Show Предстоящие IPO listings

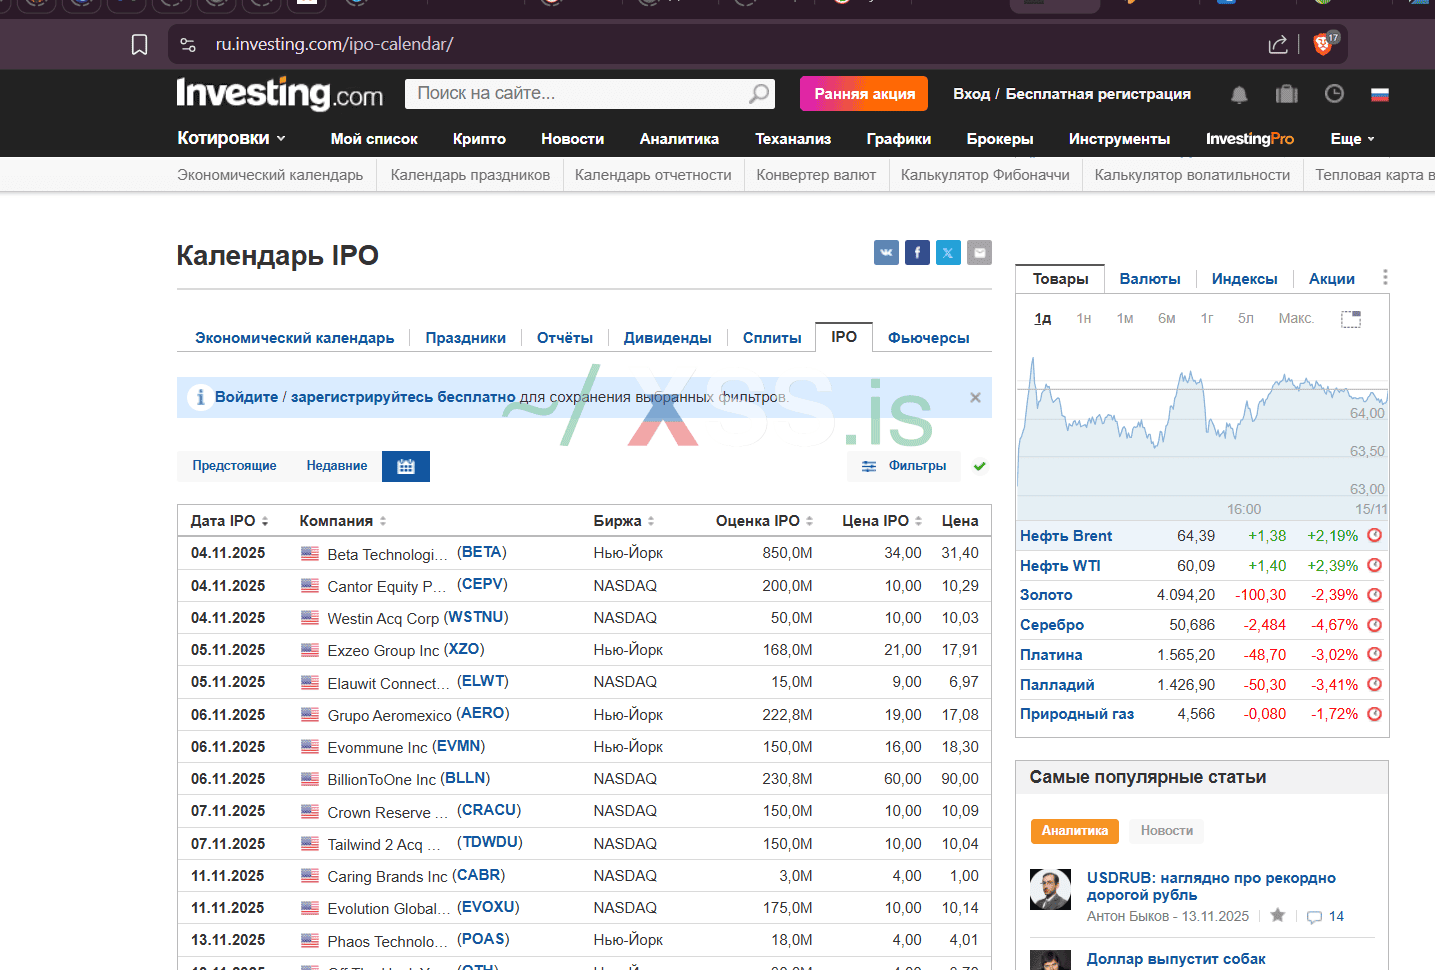tap(234, 466)
